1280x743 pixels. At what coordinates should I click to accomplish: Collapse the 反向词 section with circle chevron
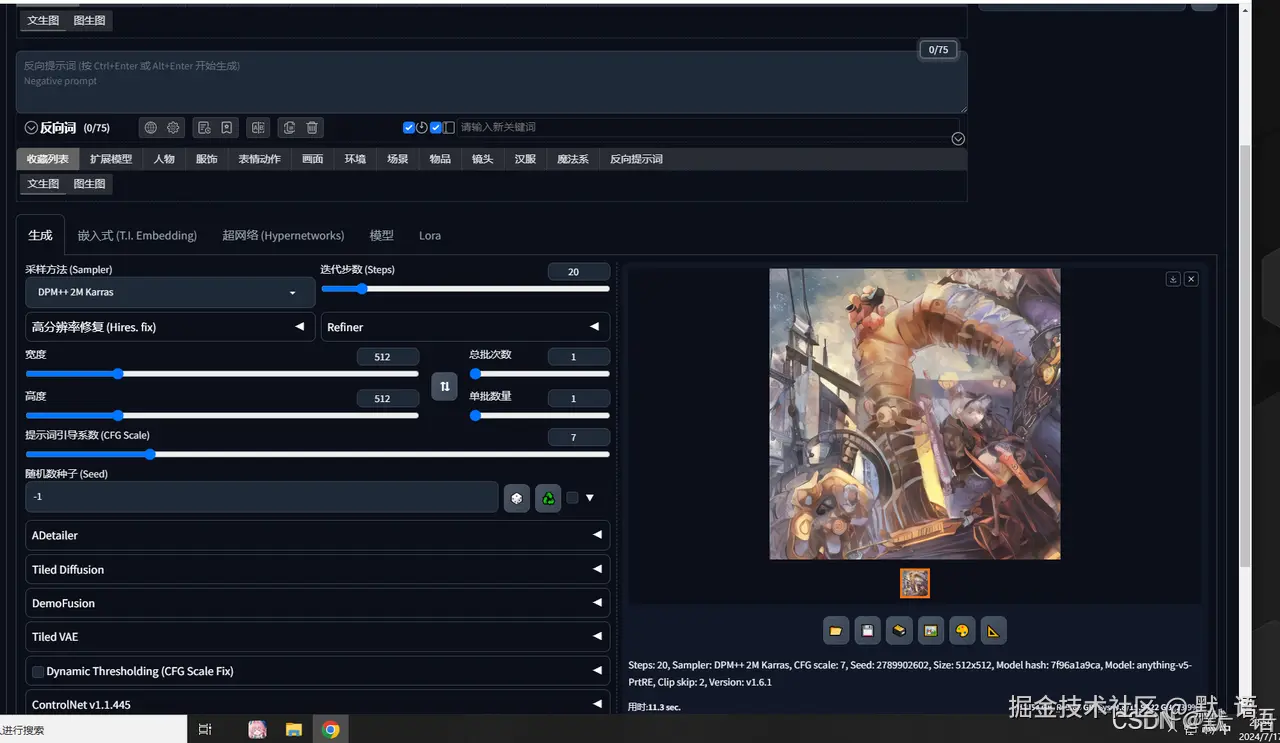pyautogui.click(x=31, y=128)
